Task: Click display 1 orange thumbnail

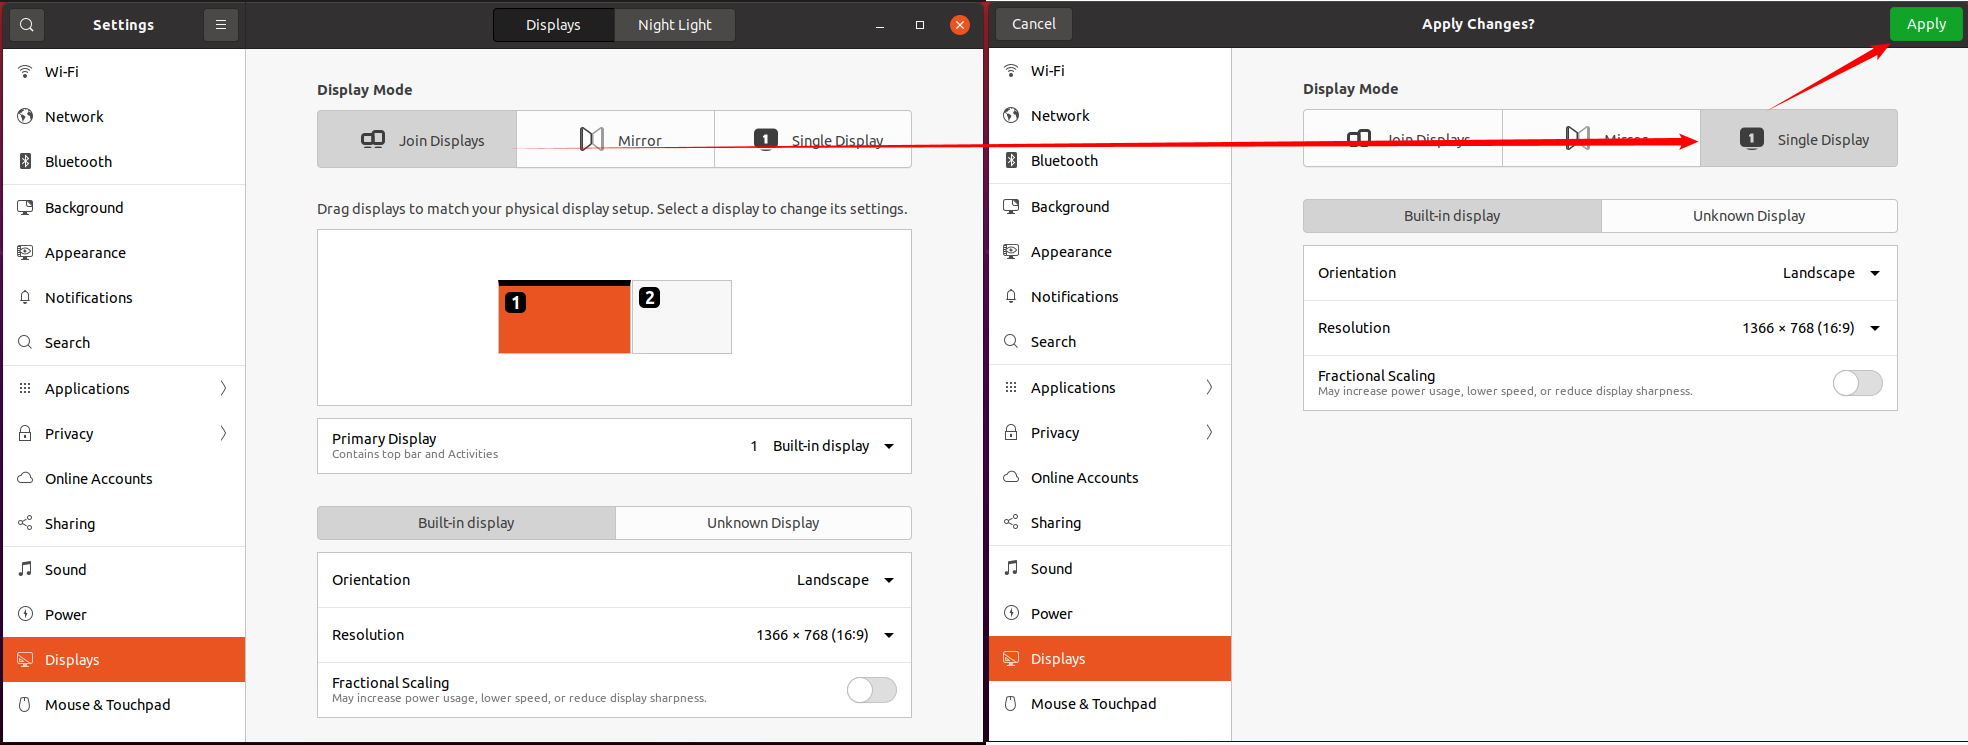Action: point(564,317)
